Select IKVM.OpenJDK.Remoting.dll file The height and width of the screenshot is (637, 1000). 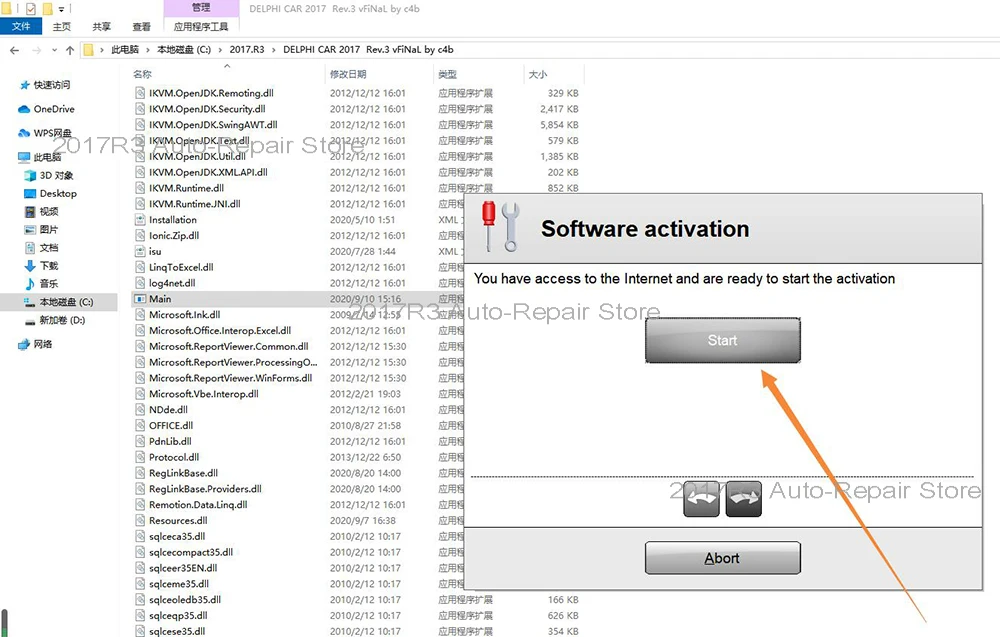point(211,93)
